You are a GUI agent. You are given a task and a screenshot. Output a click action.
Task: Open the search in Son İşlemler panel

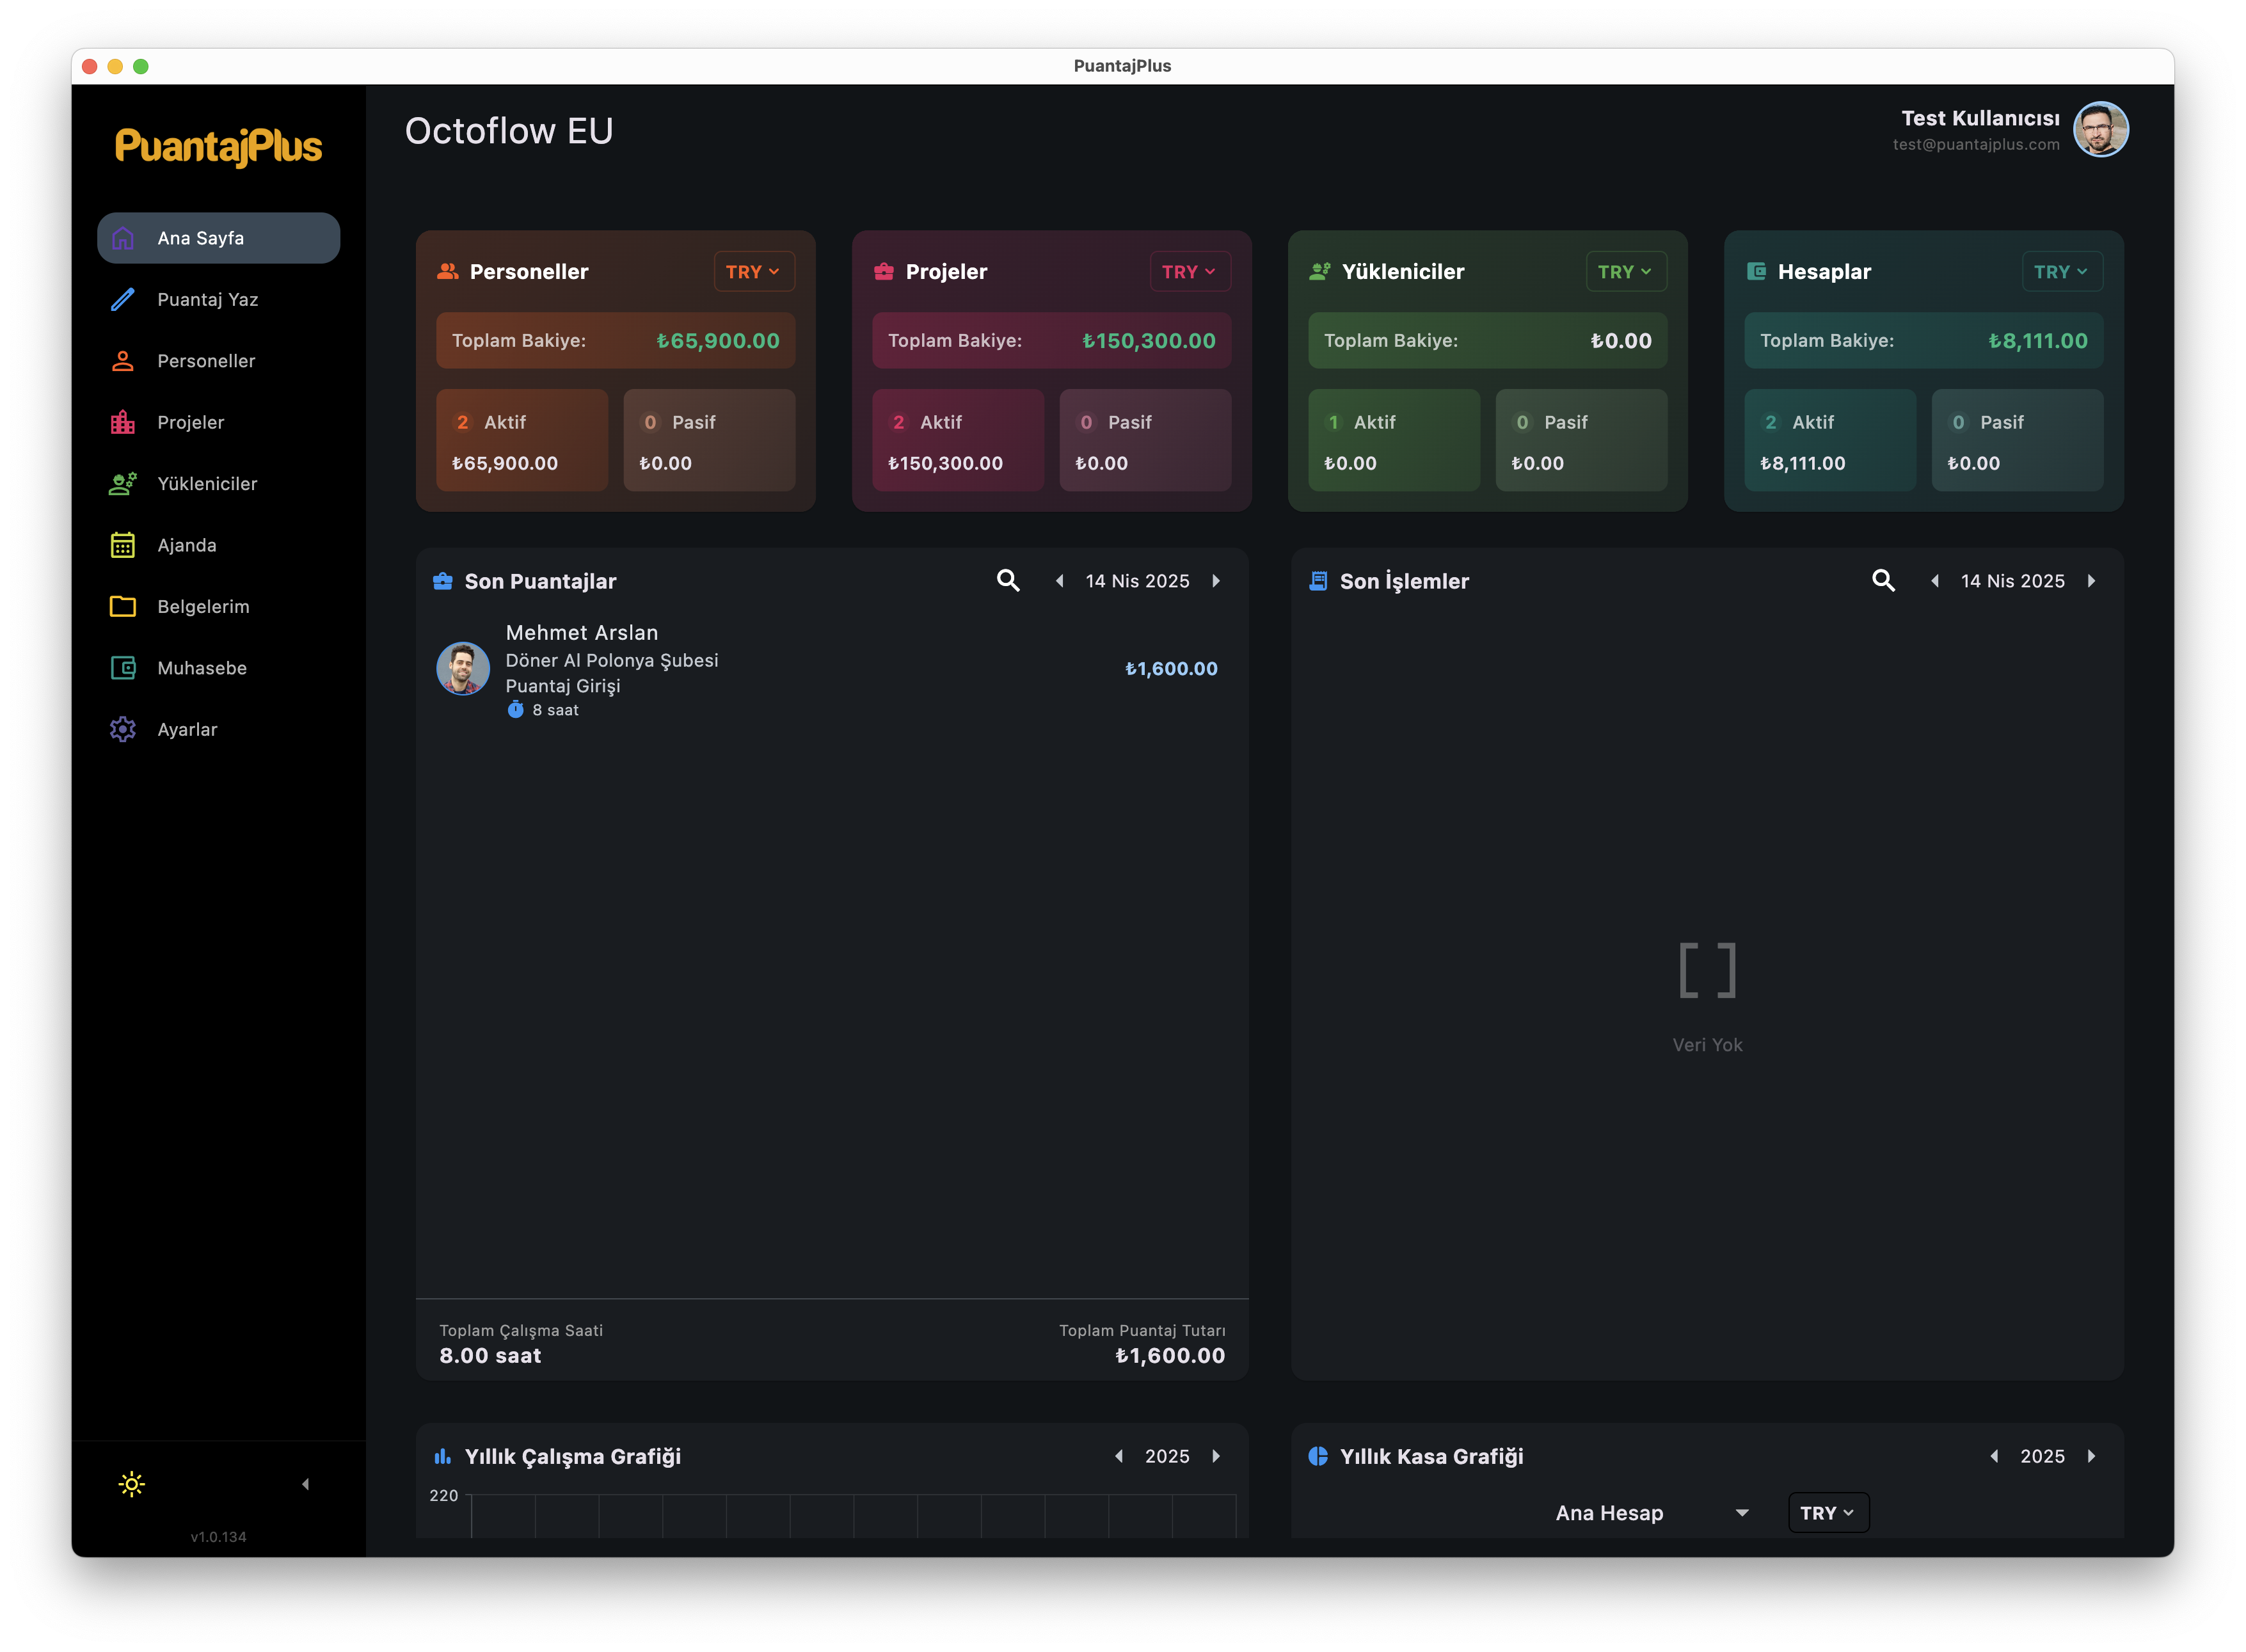(1883, 580)
